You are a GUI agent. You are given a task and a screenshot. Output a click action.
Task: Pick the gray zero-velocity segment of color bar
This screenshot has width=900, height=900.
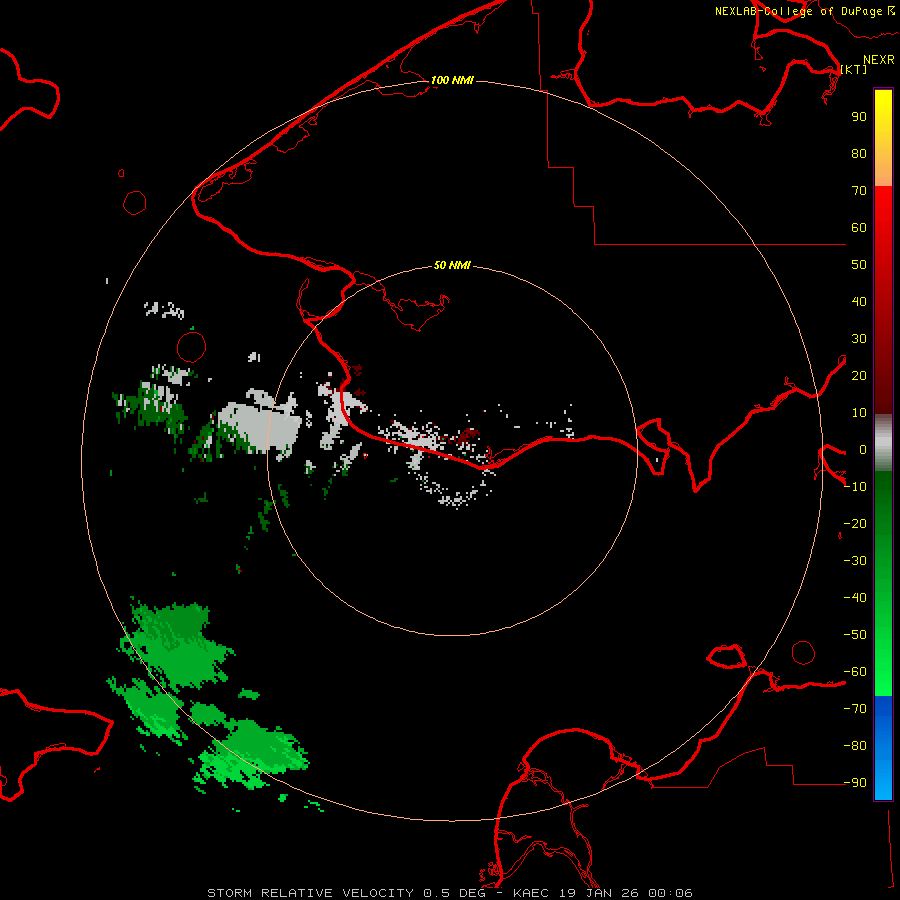pyautogui.click(x=883, y=443)
